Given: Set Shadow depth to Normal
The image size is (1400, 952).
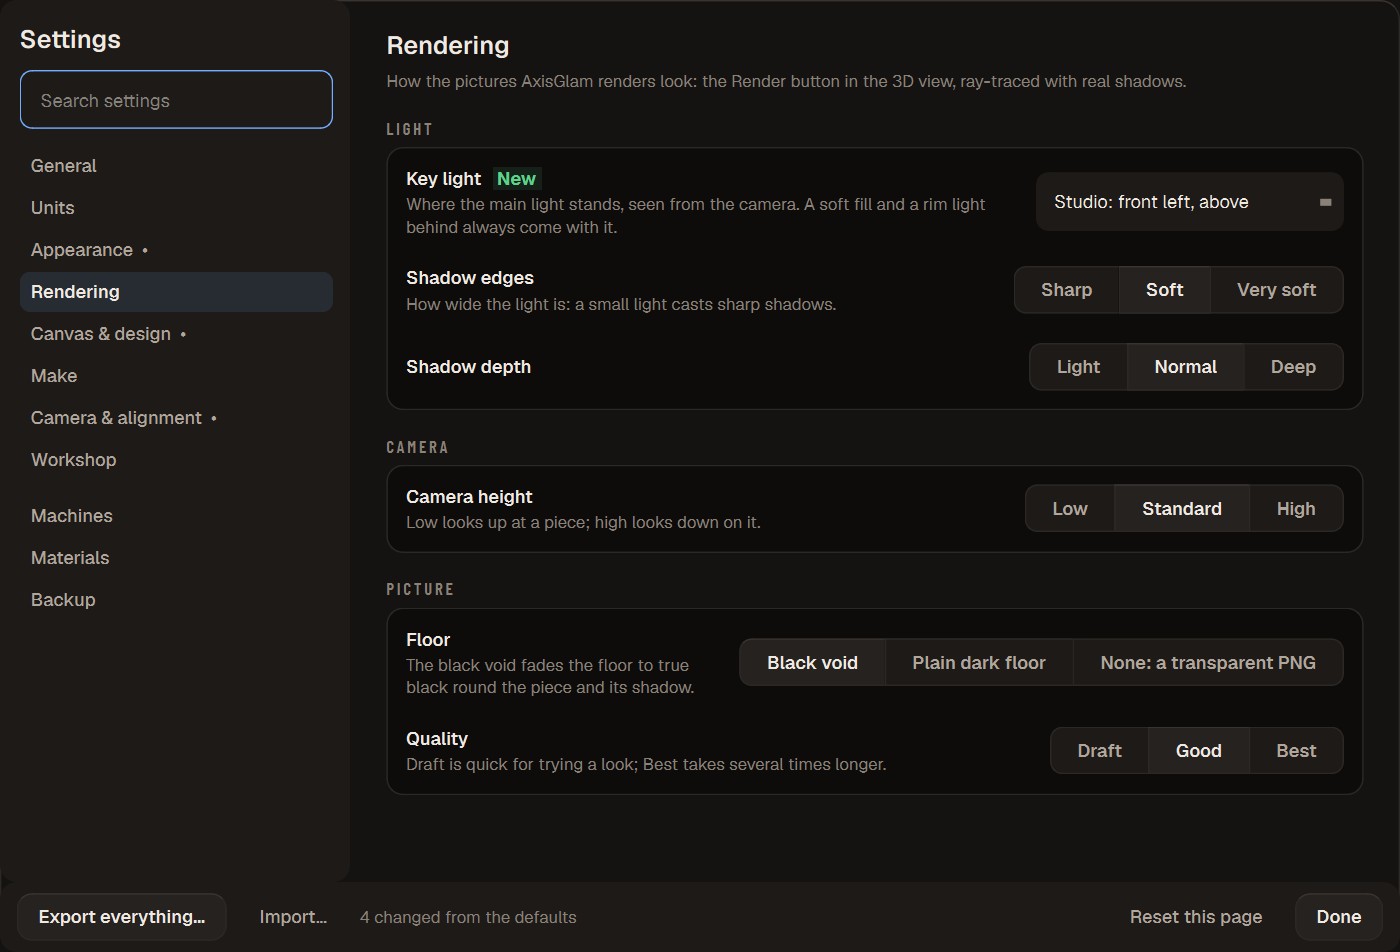Looking at the screenshot, I should [x=1185, y=367].
